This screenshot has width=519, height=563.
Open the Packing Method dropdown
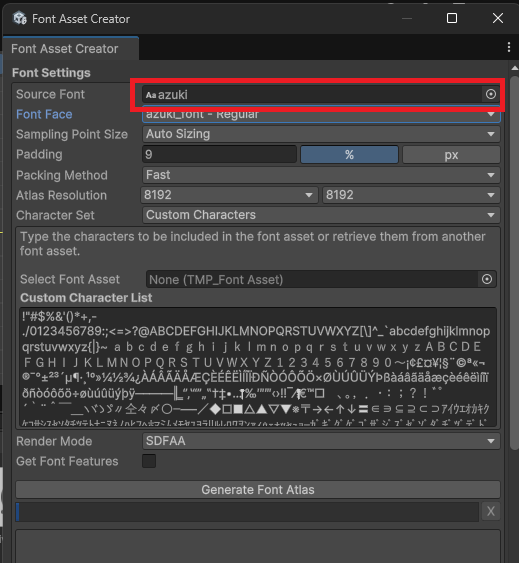pyautogui.click(x=321, y=175)
